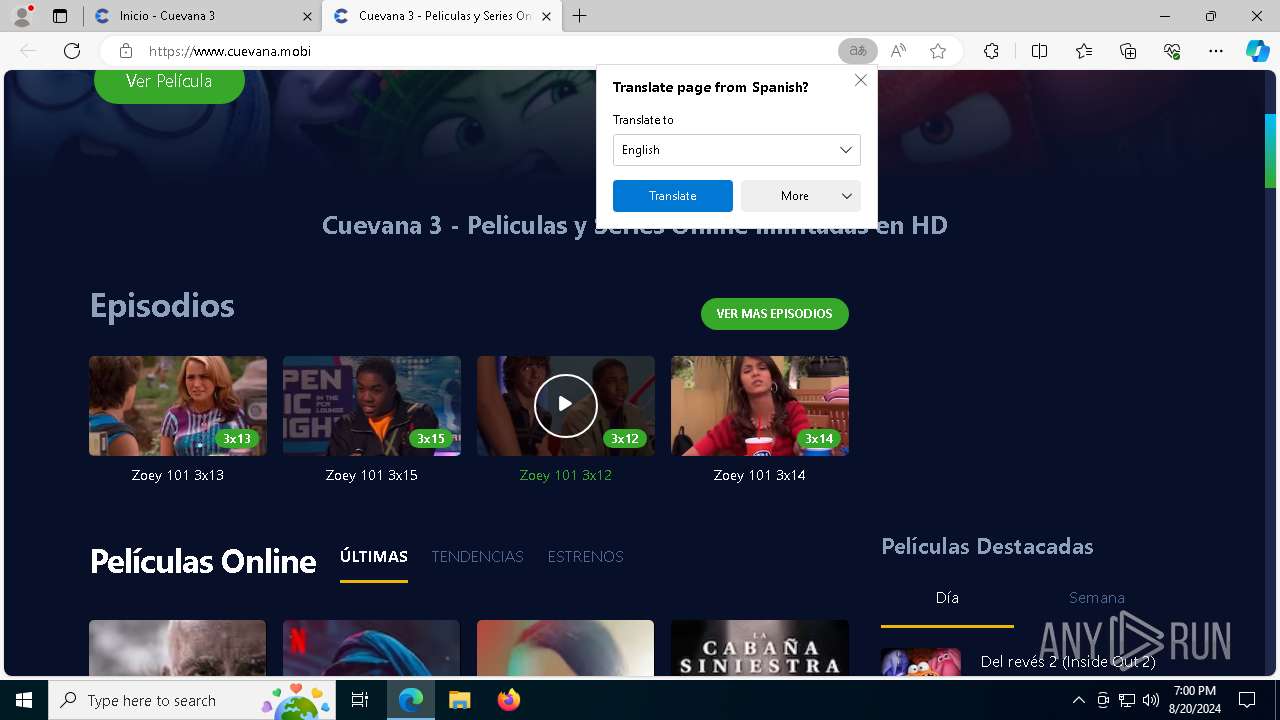
Task: Launch Microsoft Edge from the taskbar
Action: coord(411,700)
